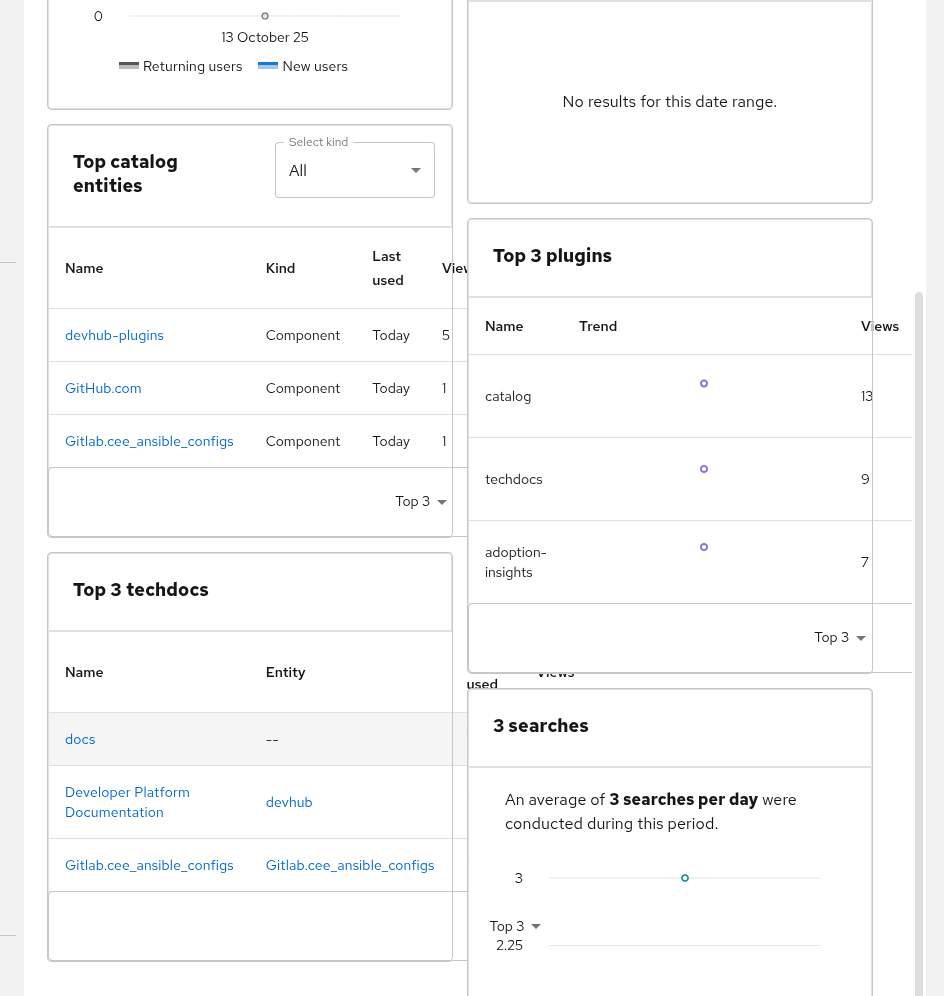Open Gitlab.cee_ansible_configs in Top catalog entities
The width and height of the screenshot is (944, 996).
(149, 442)
